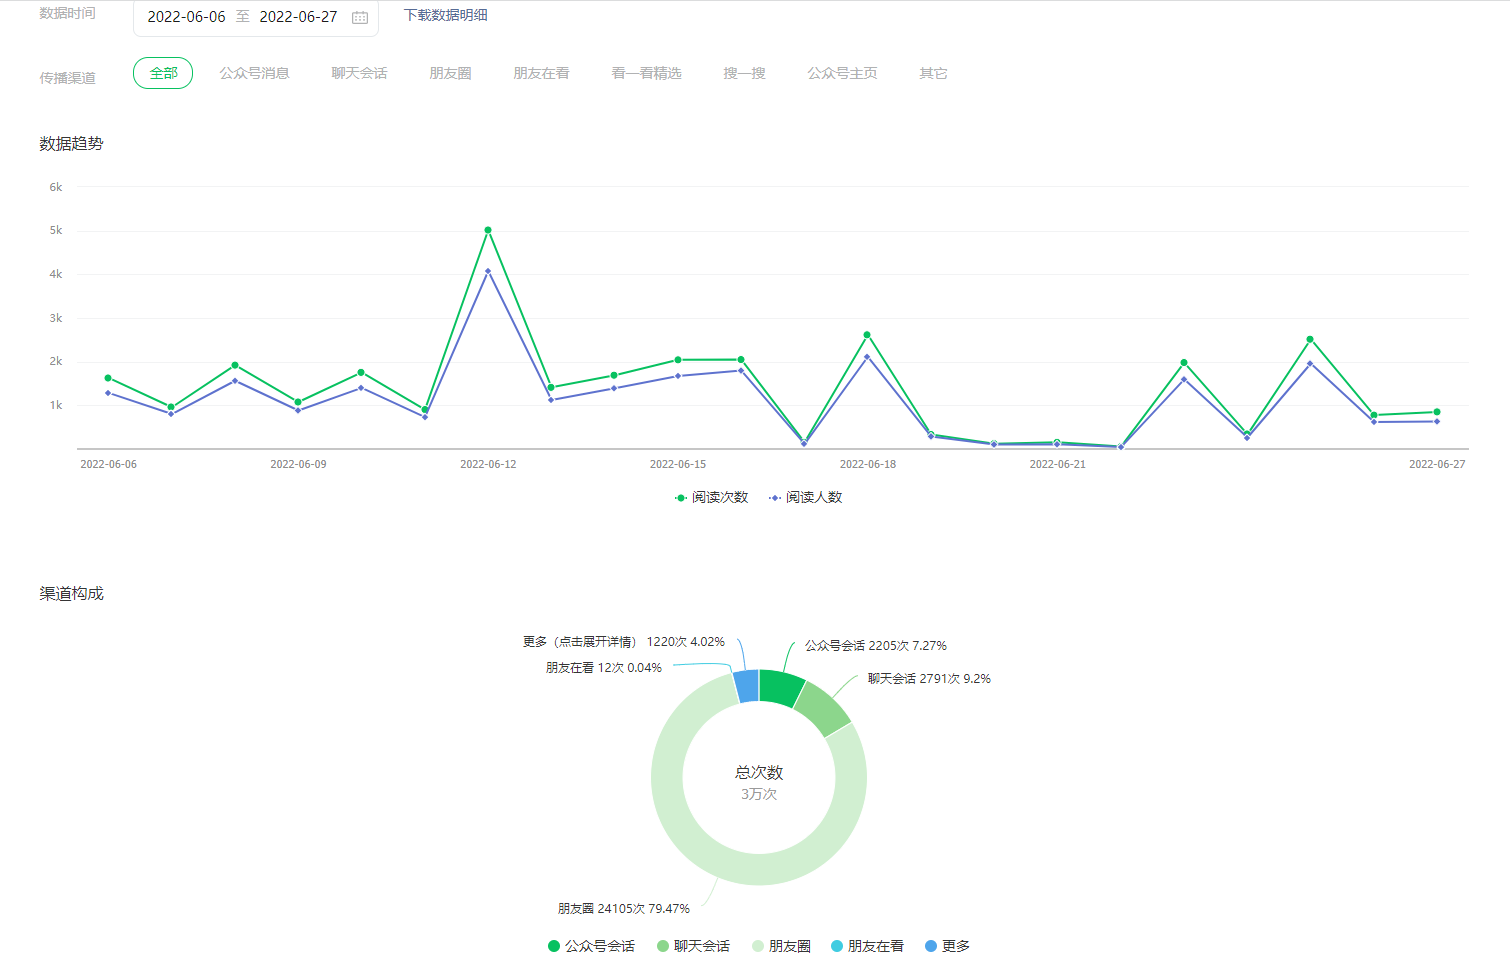Switch to the 公众号消息 channel tab
1510x970 pixels.
click(254, 73)
